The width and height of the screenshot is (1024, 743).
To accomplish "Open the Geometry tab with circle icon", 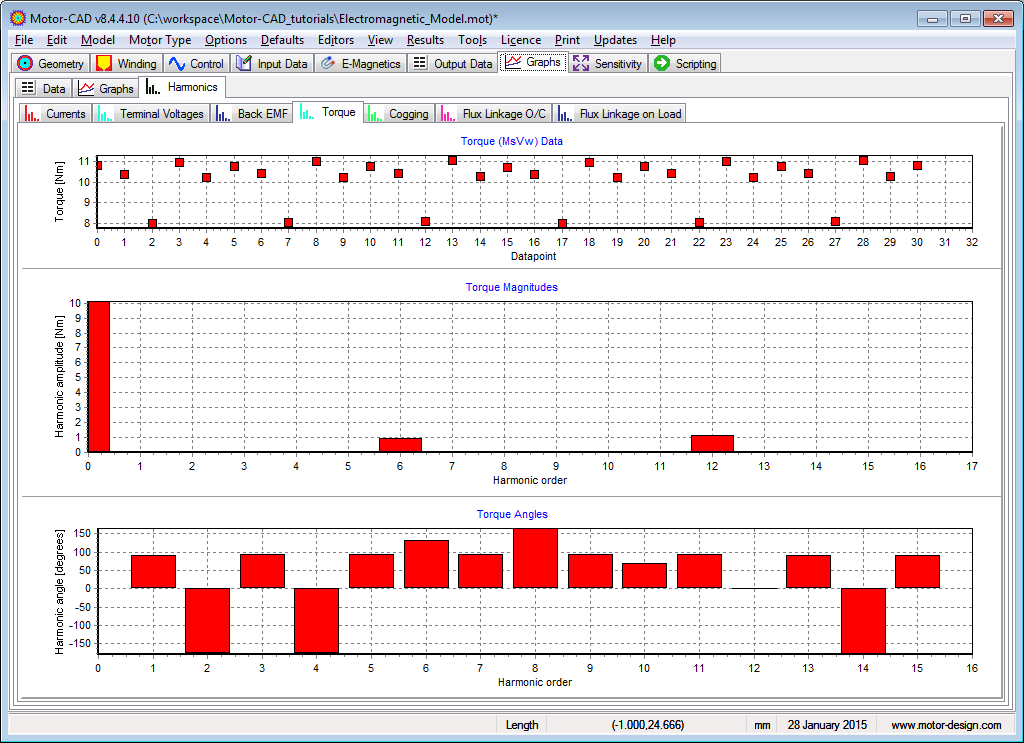I will (51, 64).
